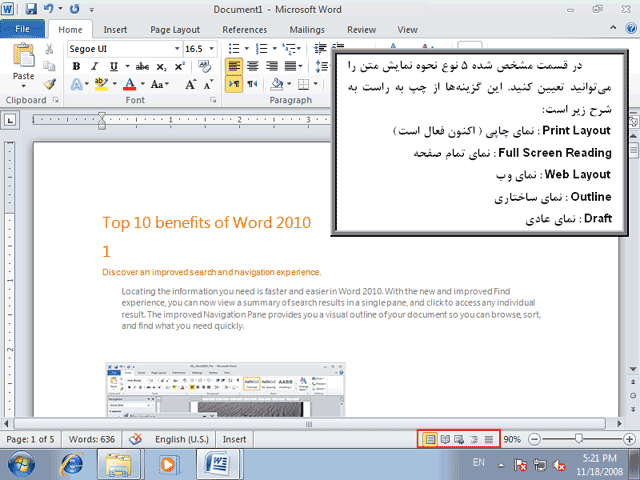The width and height of the screenshot is (640, 480).
Task: Switch to the References tab
Action: [x=244, y=29]
